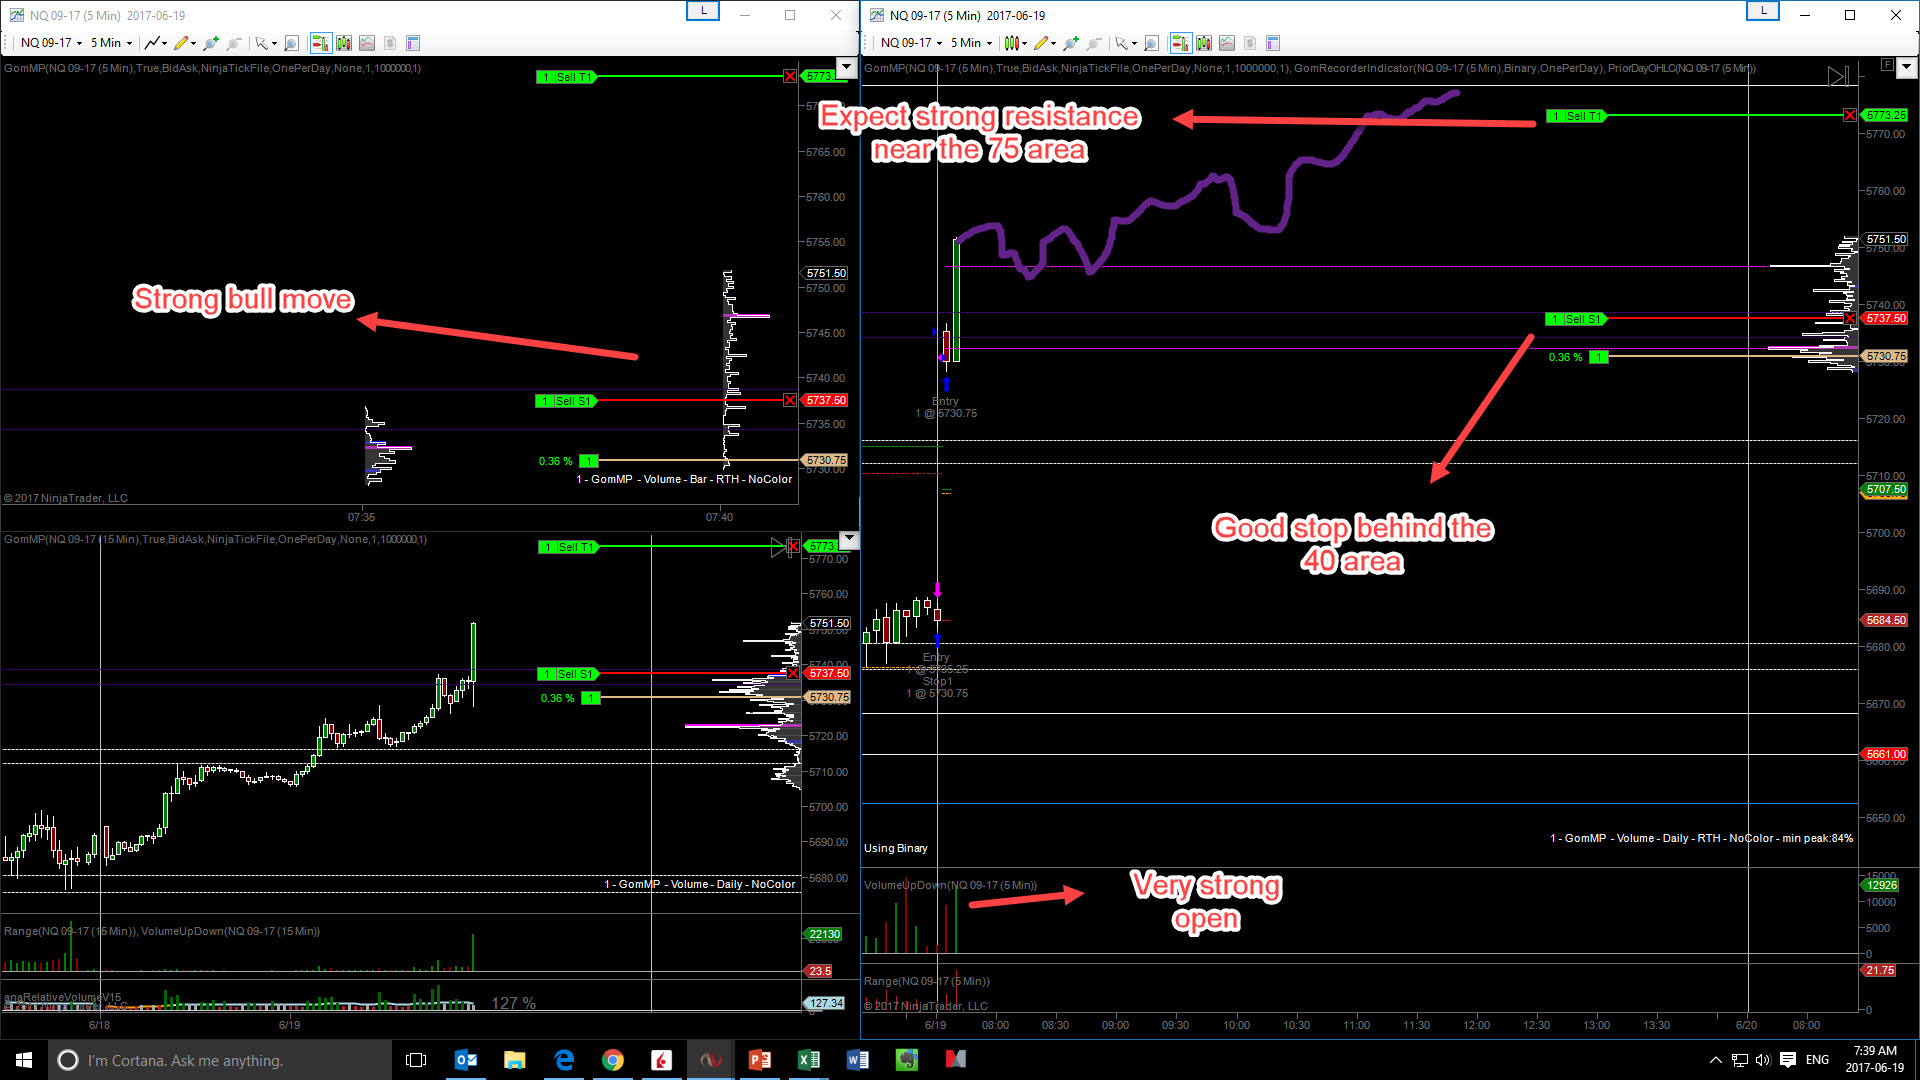Open Strategies icon in right chart window
Viewport: 1920px width, 1080px height.
coord(1227,43)
